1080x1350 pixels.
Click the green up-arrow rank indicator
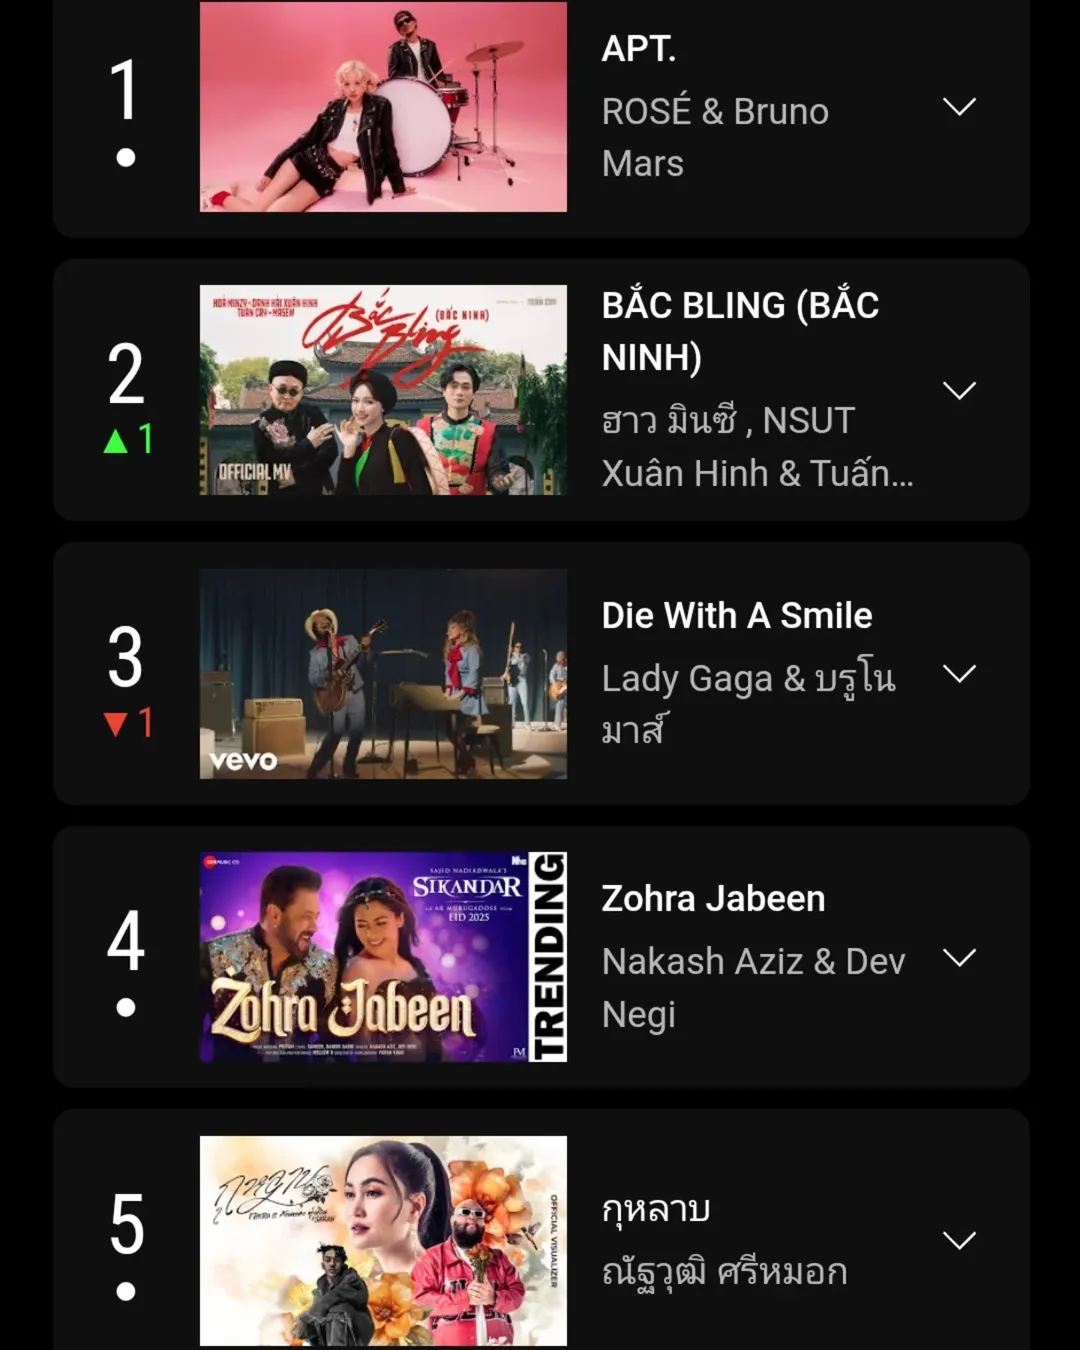116,440
